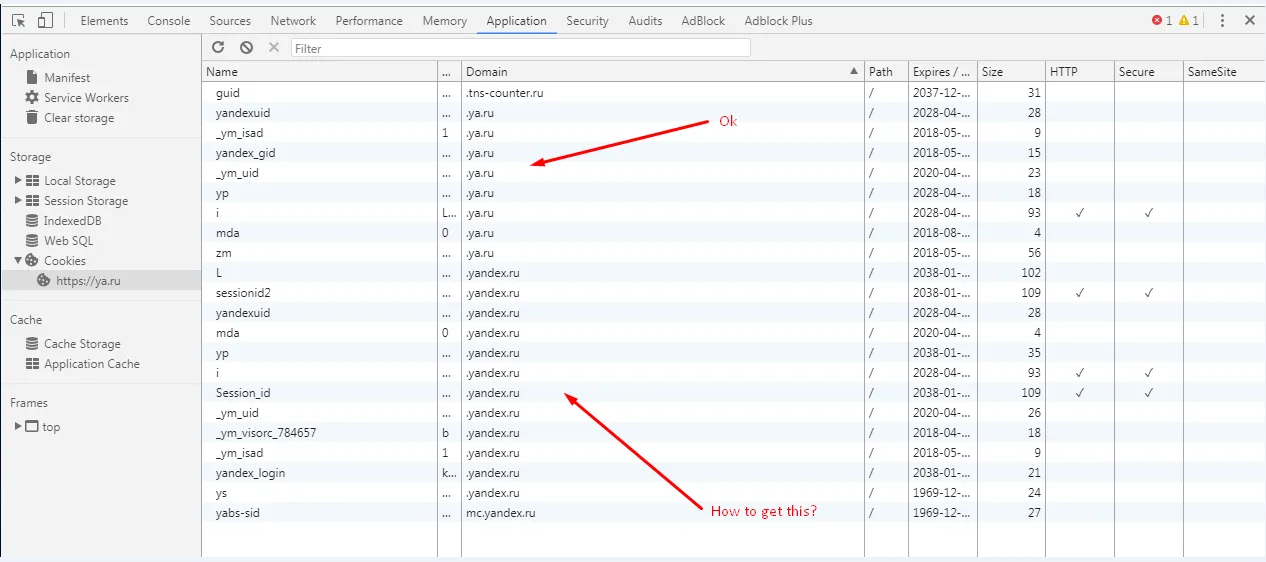Select Cookies node in sidebar
Screen dimensions: 1266x562
pyautogui.click(x=65, y=260)
